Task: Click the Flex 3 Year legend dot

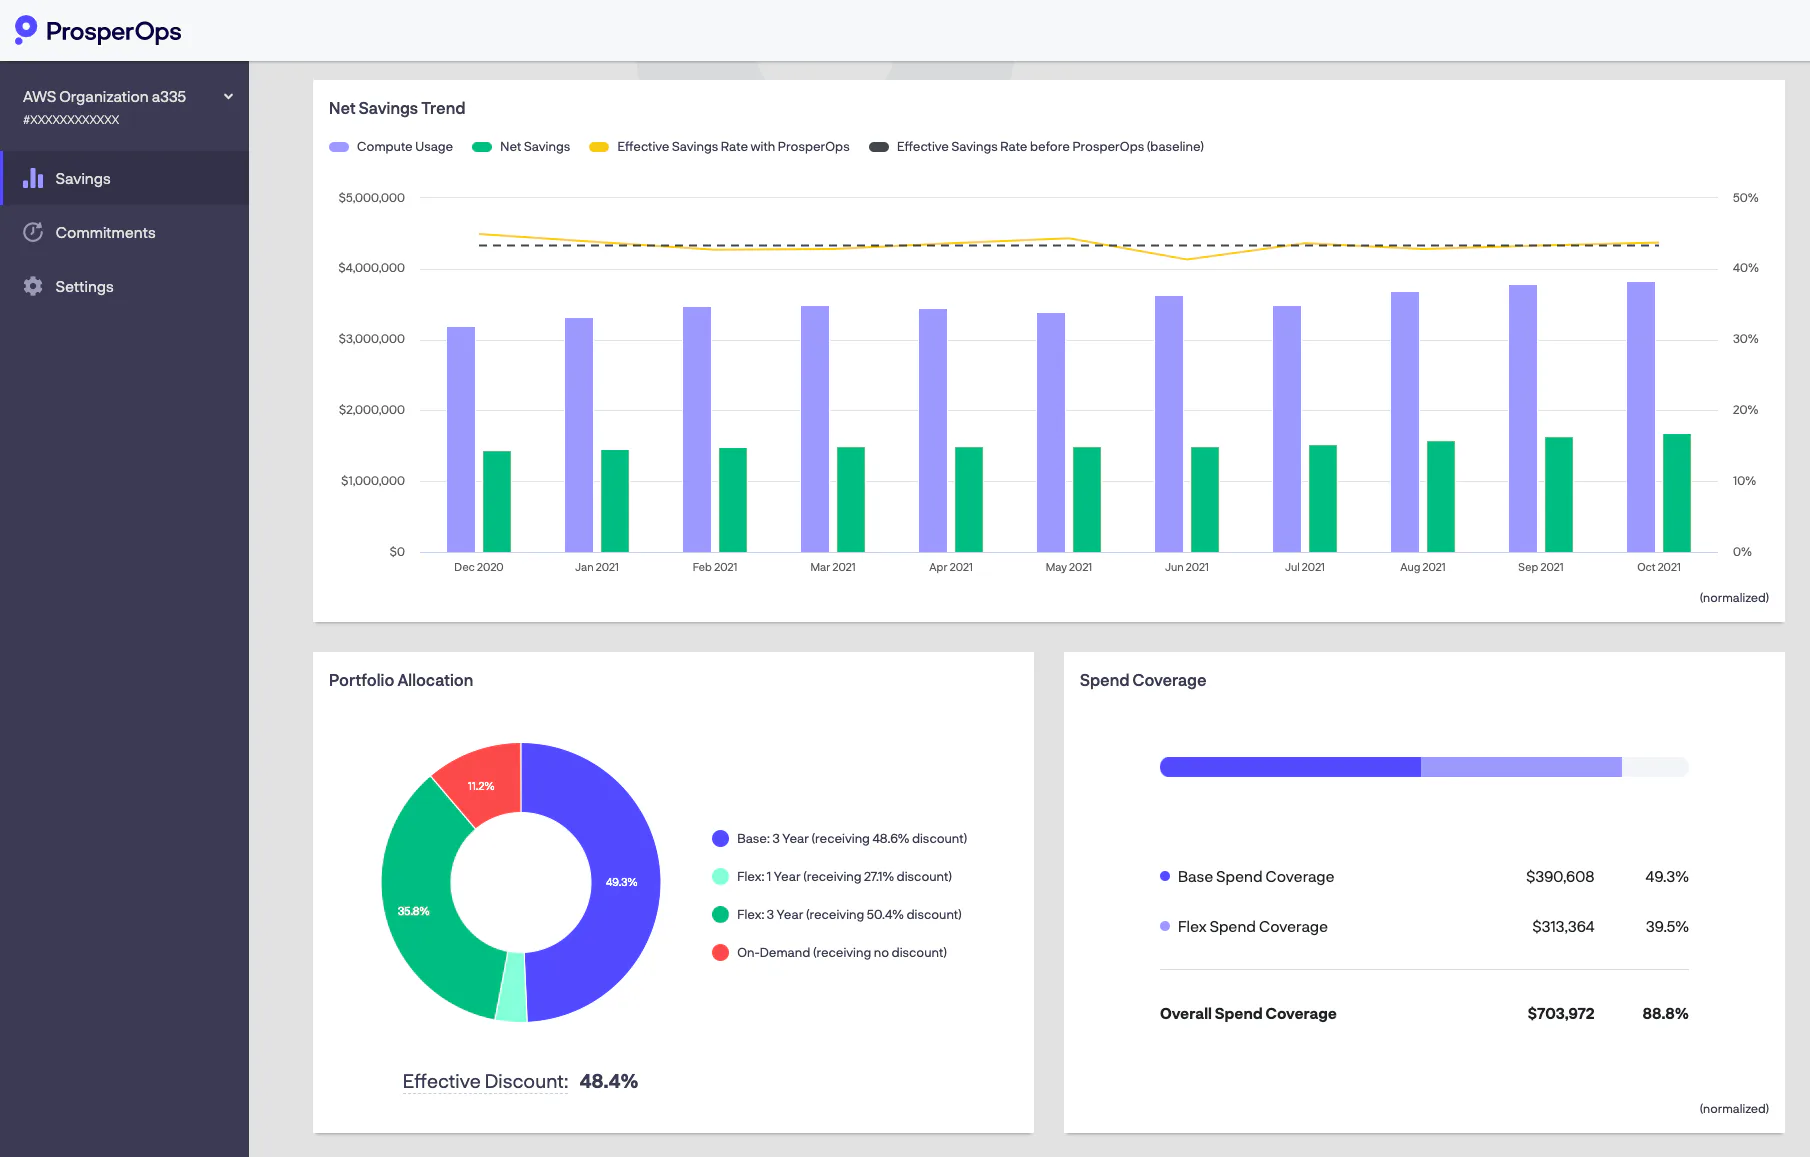Action: 720,915
